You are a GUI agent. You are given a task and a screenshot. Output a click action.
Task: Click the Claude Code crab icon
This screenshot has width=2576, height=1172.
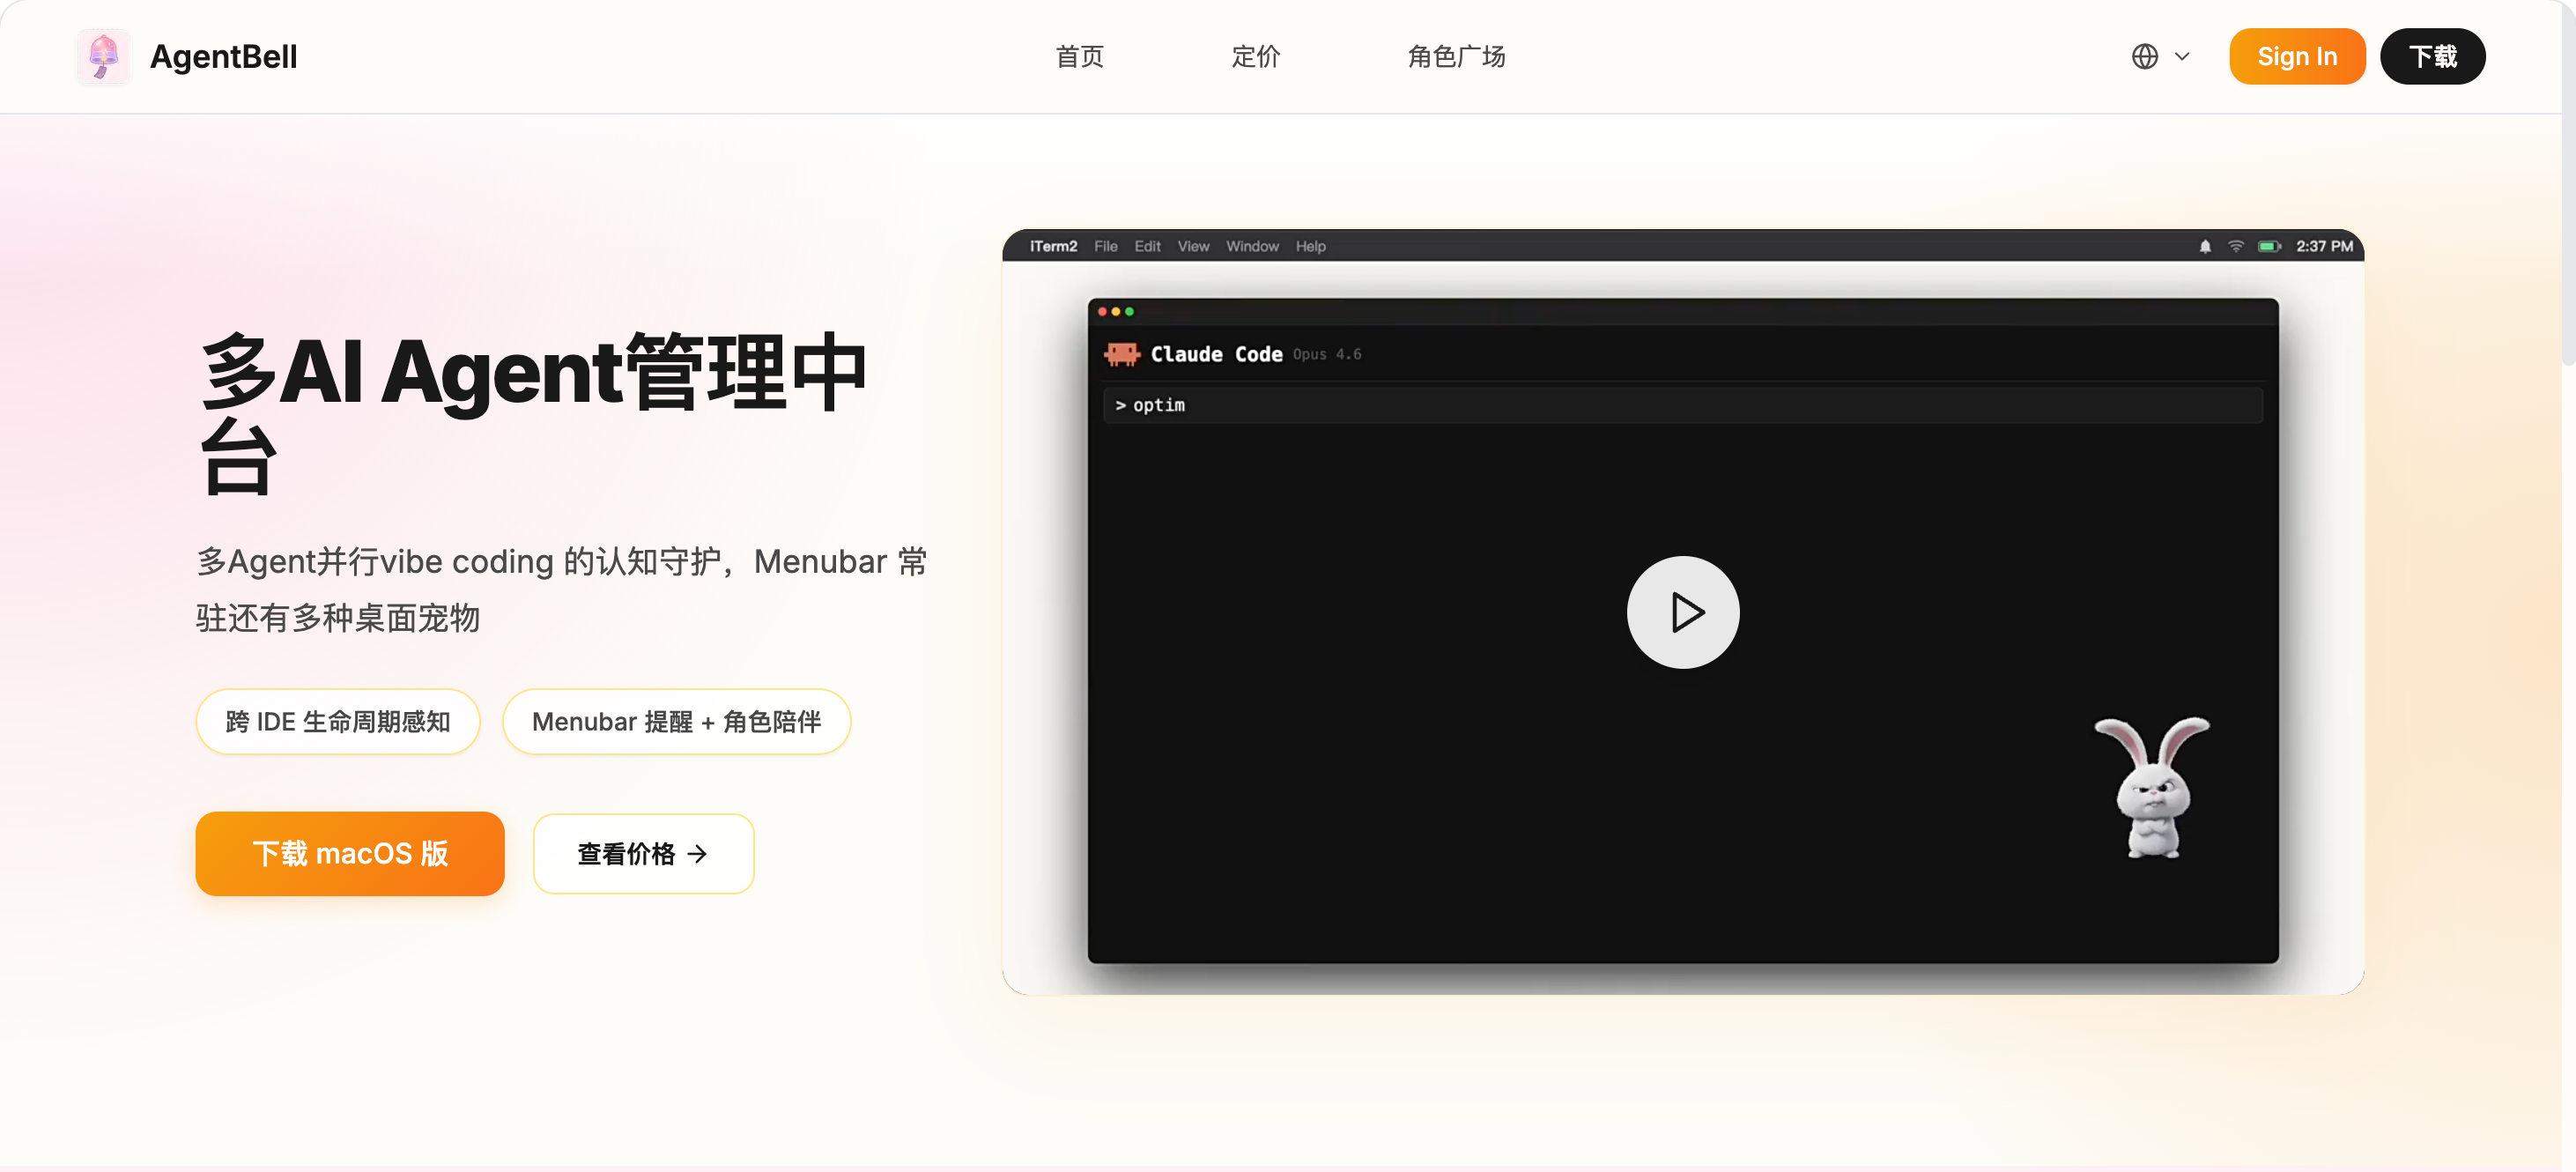point(1121,354)
